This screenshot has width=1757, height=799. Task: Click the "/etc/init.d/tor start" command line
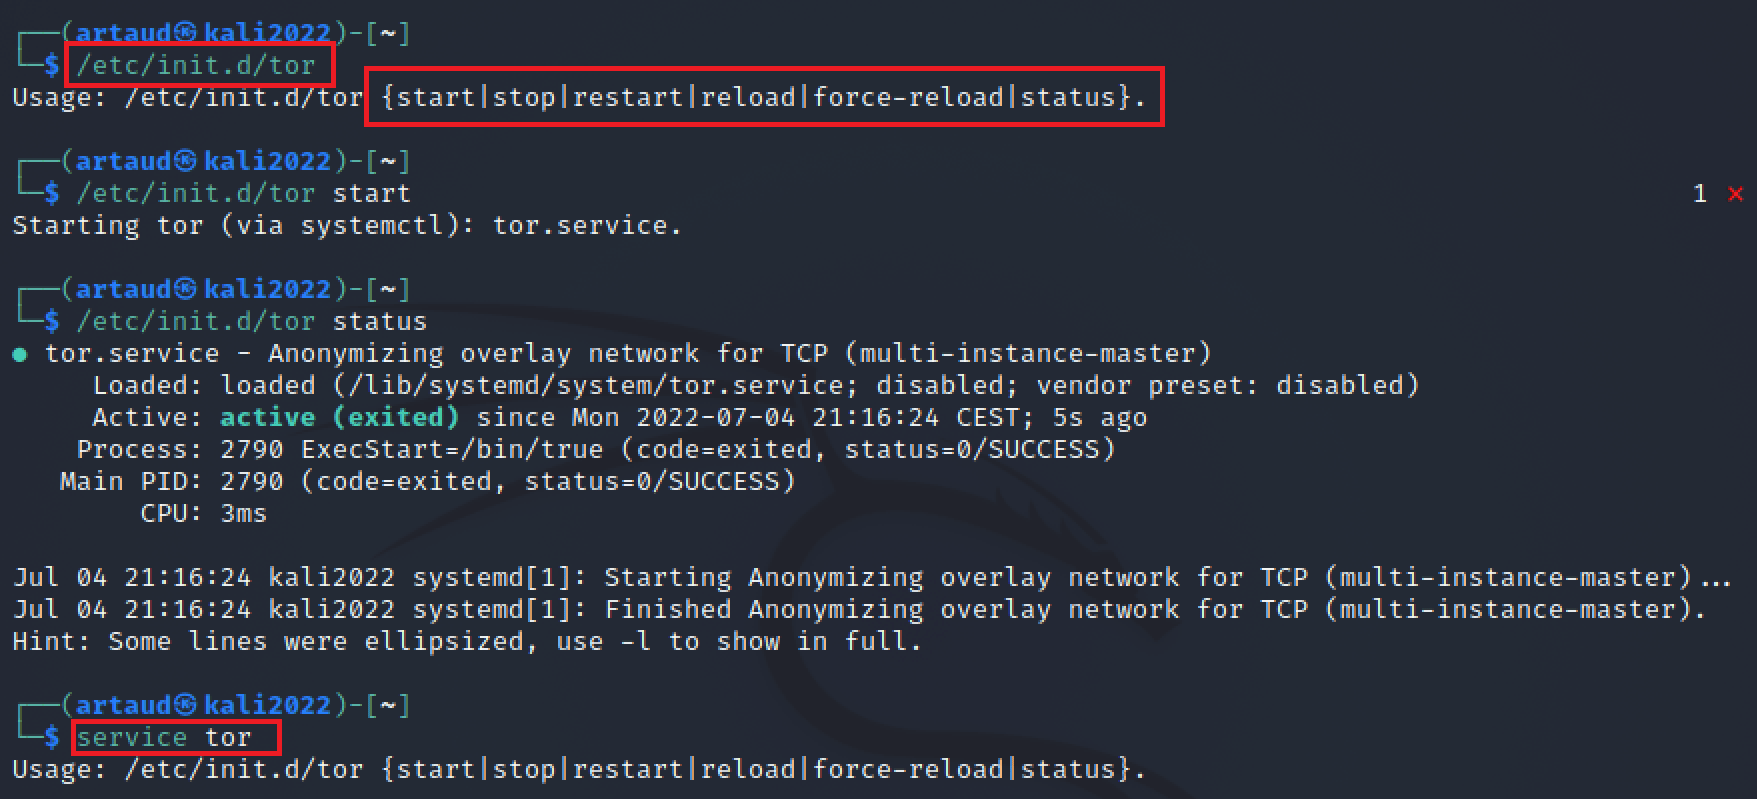(243, 193)
